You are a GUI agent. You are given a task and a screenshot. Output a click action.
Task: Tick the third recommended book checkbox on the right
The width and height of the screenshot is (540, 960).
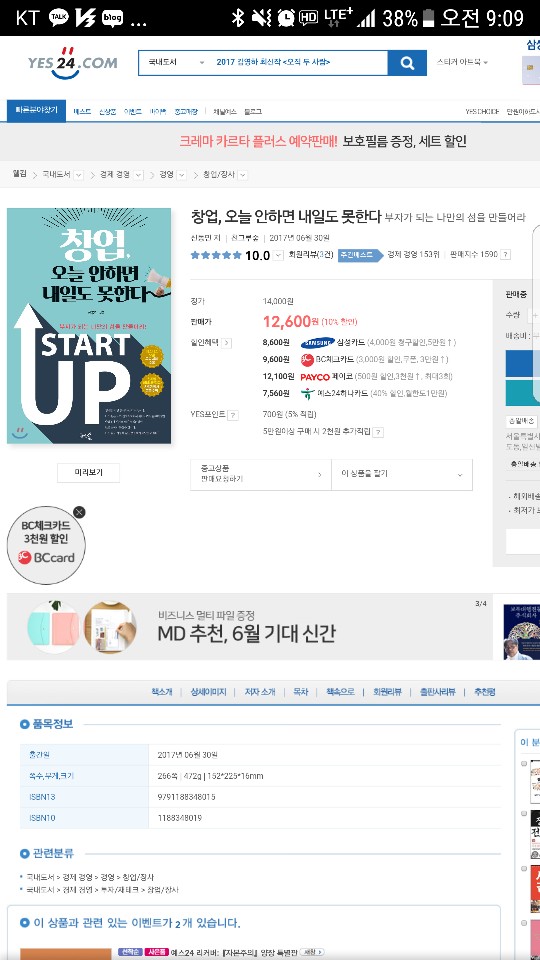[x=523, y=868]
